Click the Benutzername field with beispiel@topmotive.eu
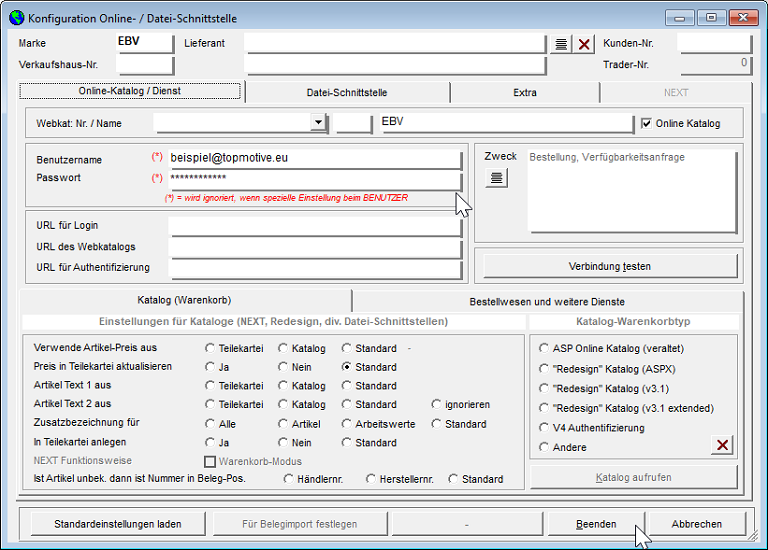768x550 pixels. (315, 159)
